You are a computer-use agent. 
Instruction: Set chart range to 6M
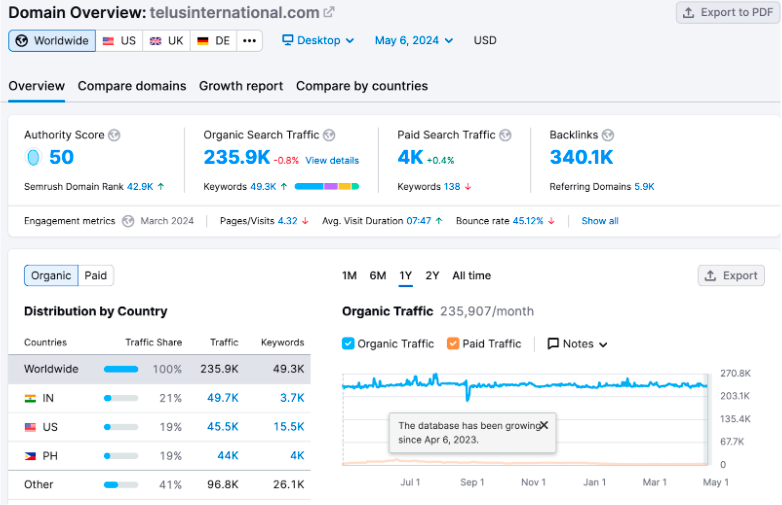[x=378, y=276]
